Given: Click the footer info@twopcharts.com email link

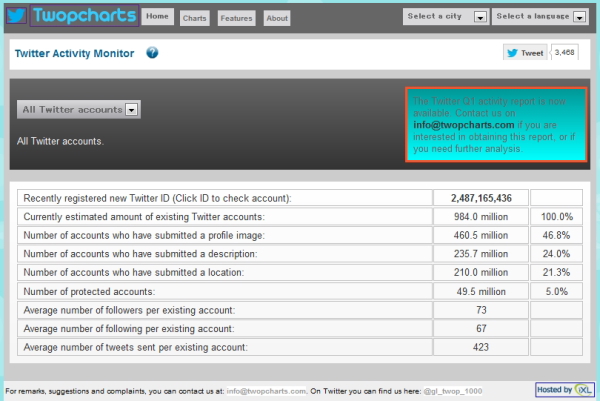Looking at the screenshot, I should point(264,390).
